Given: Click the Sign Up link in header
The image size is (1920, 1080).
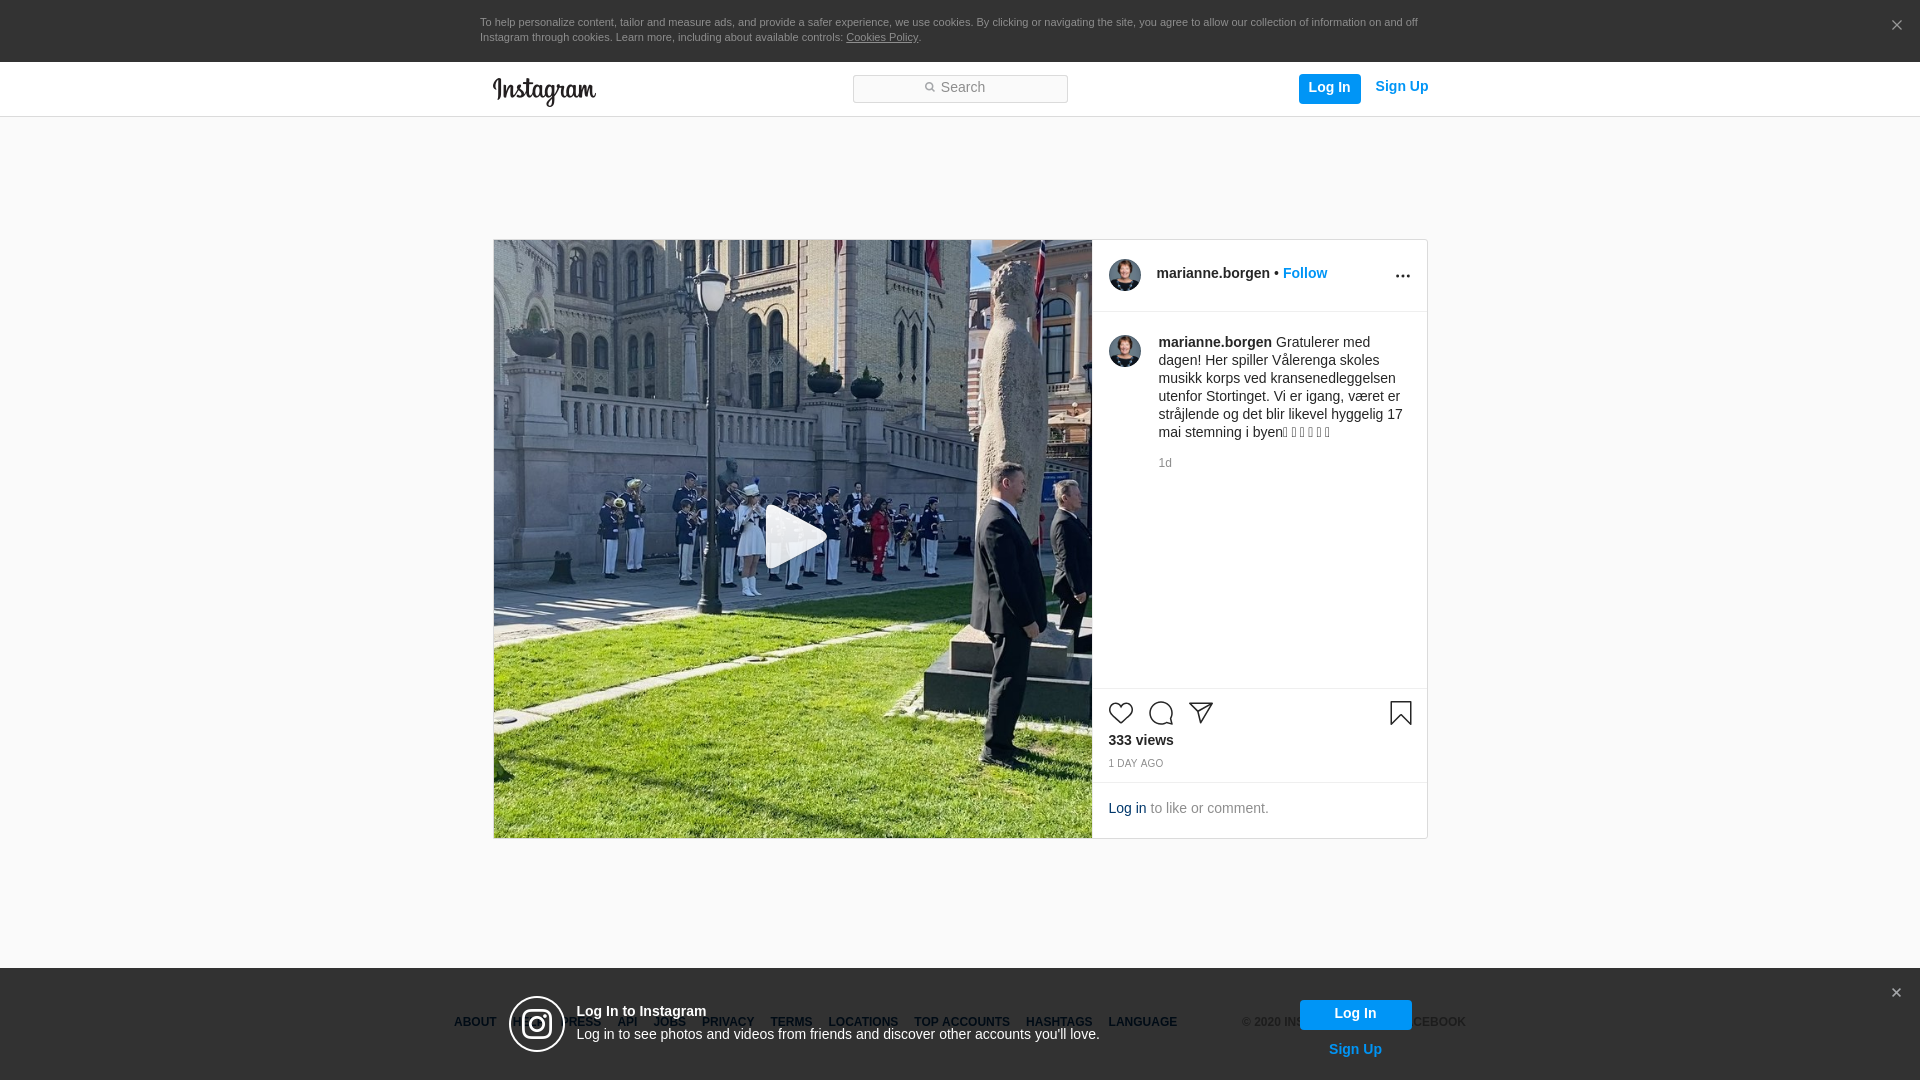Looking at the screenshot, I should click(1401, 87).
